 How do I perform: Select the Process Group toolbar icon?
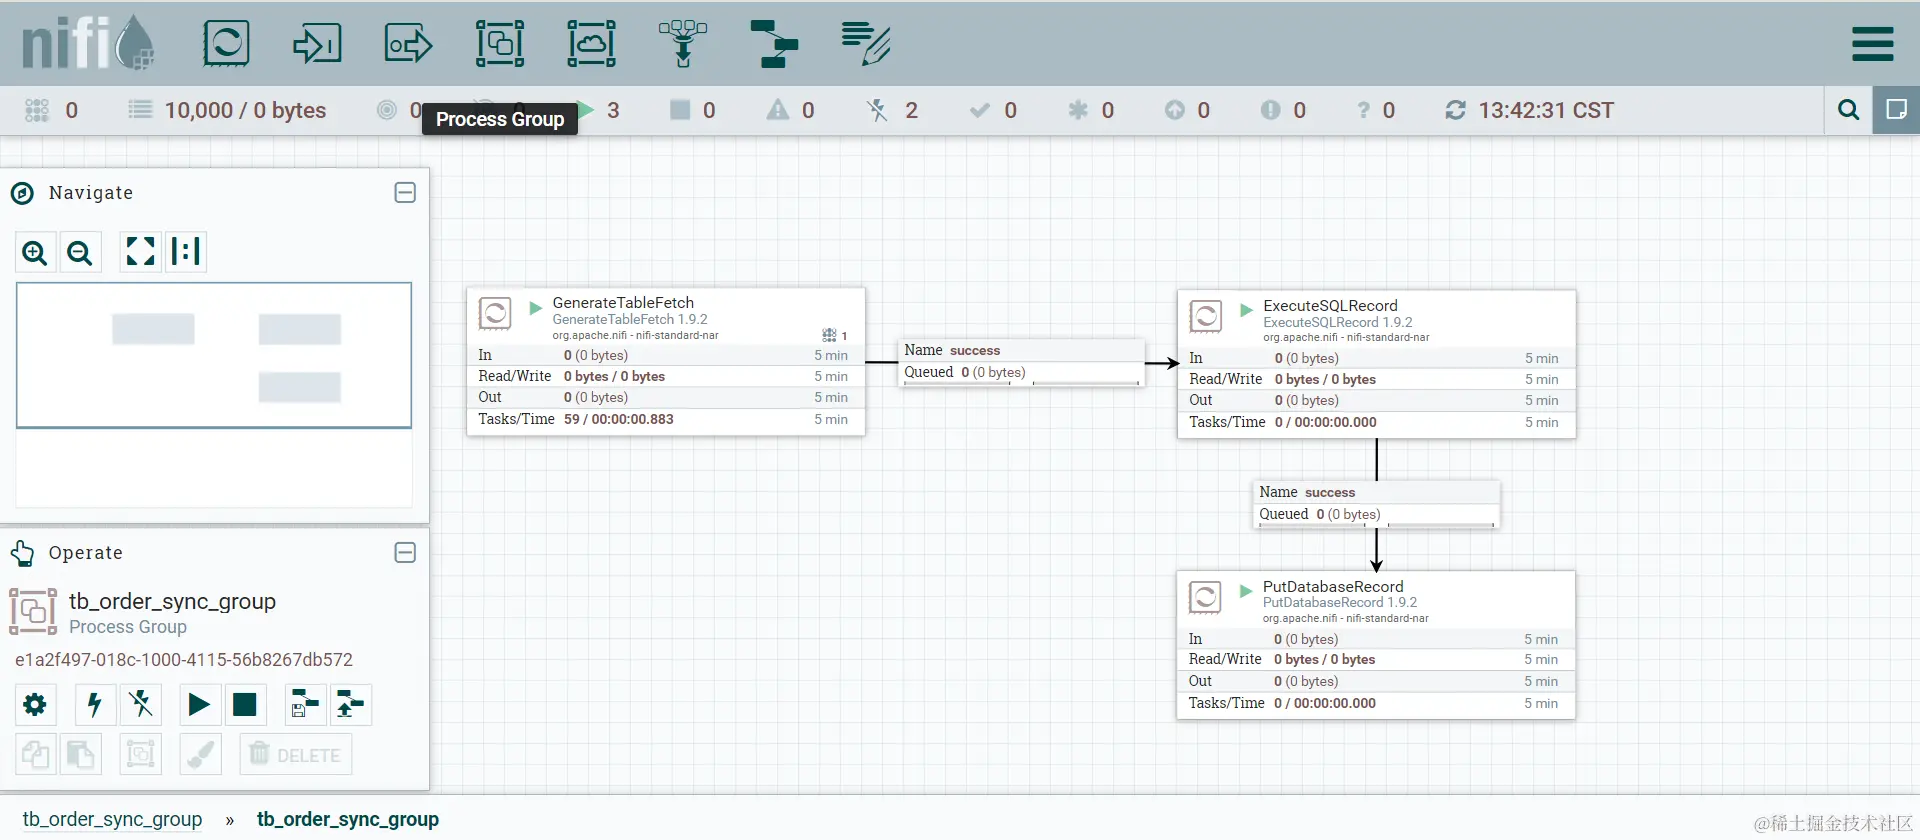pos(500,44)
